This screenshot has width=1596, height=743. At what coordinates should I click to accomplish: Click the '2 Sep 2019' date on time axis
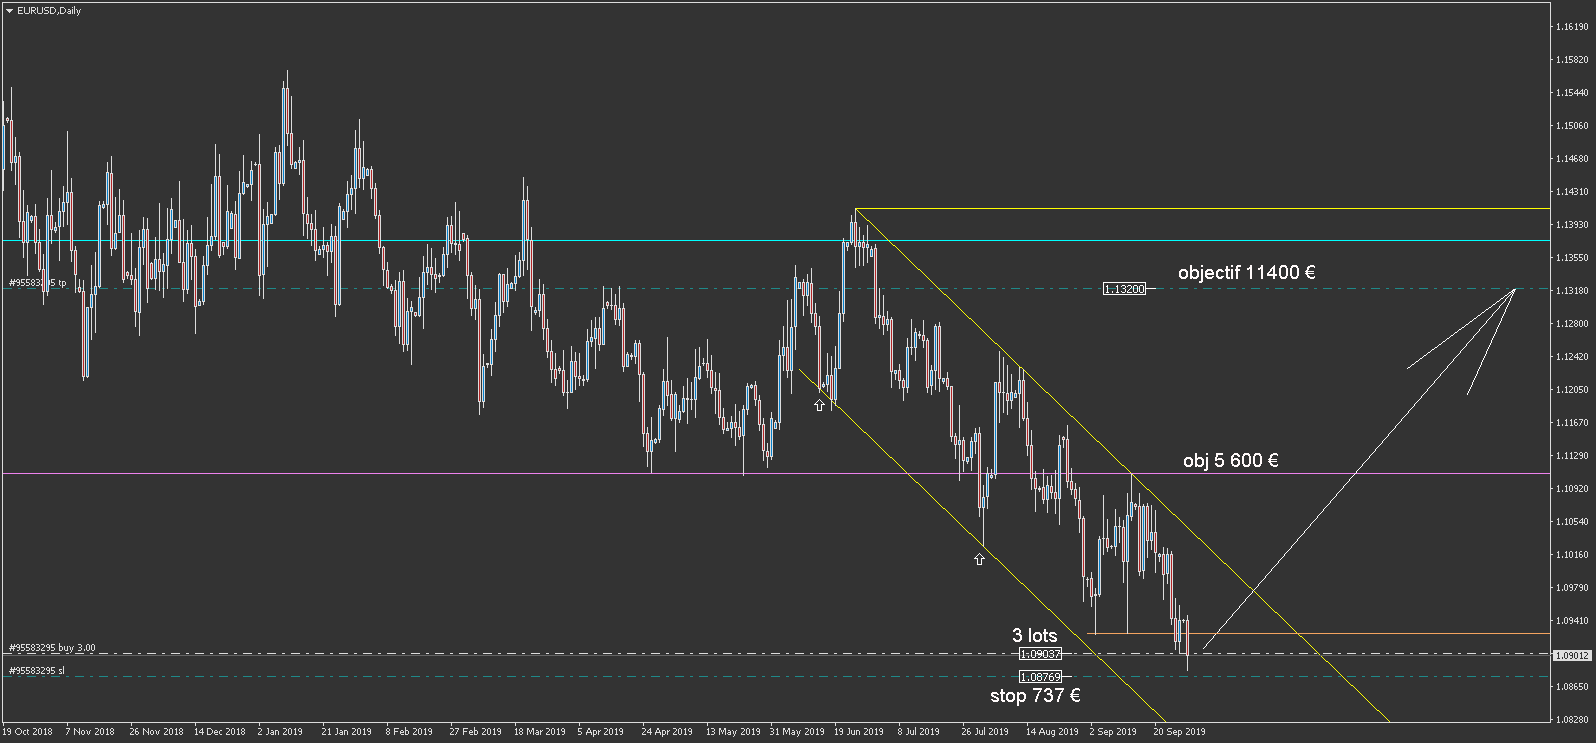click(1113, 732)
